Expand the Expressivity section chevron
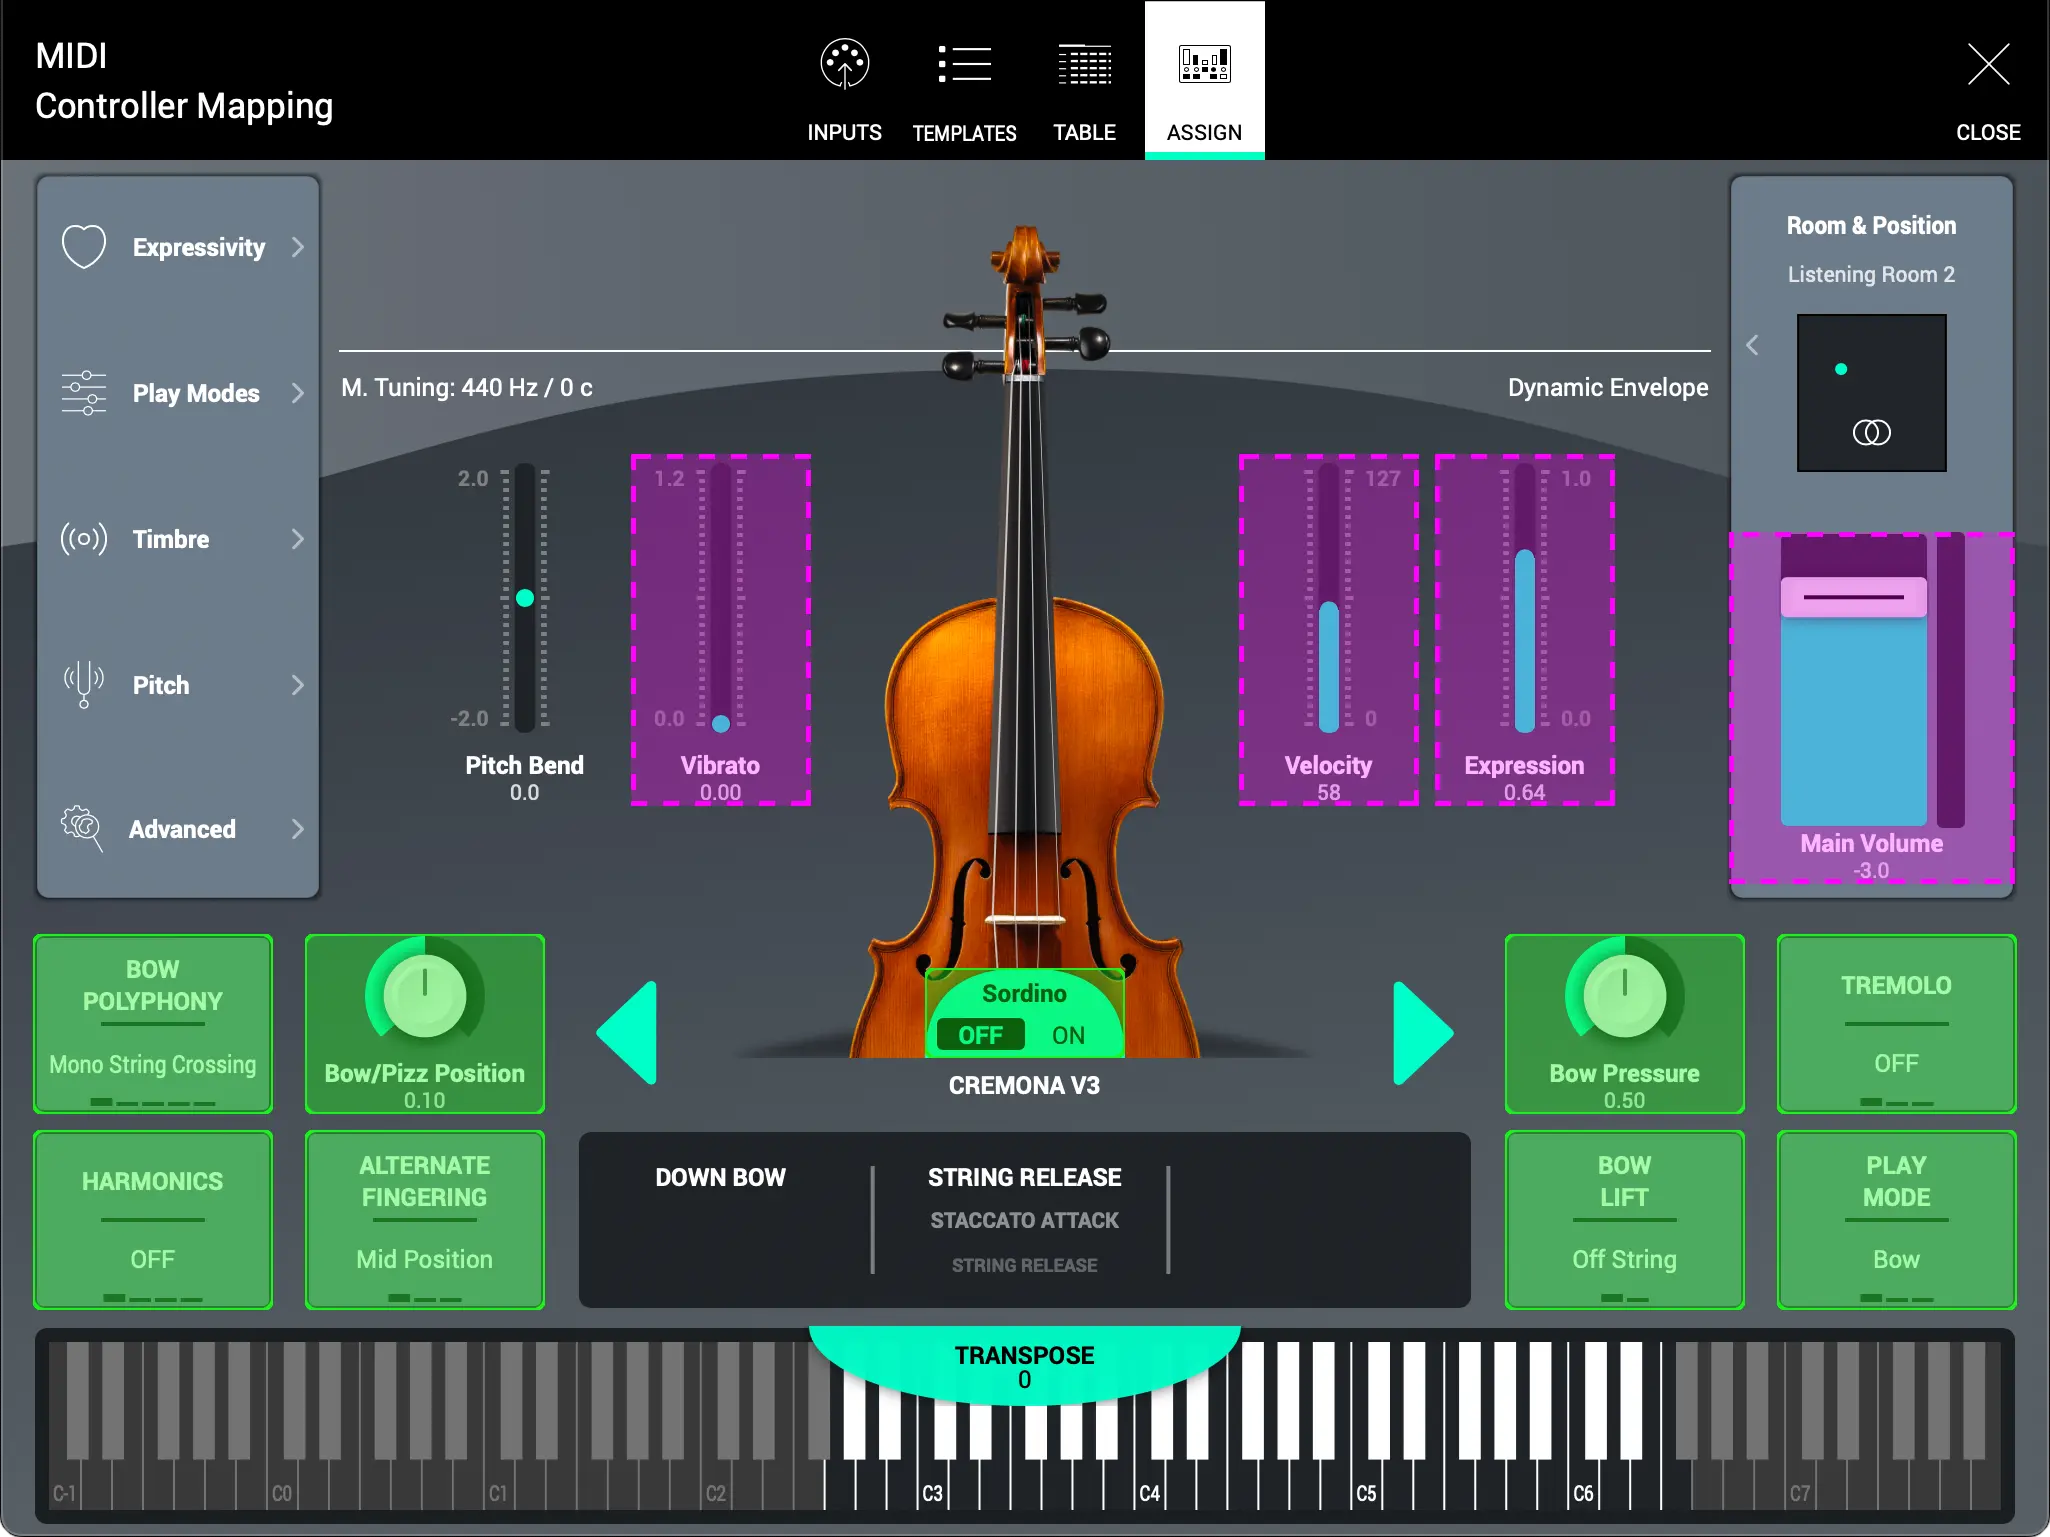Viewport: 2050px width, 1537px height. click(x=298, y=246)
